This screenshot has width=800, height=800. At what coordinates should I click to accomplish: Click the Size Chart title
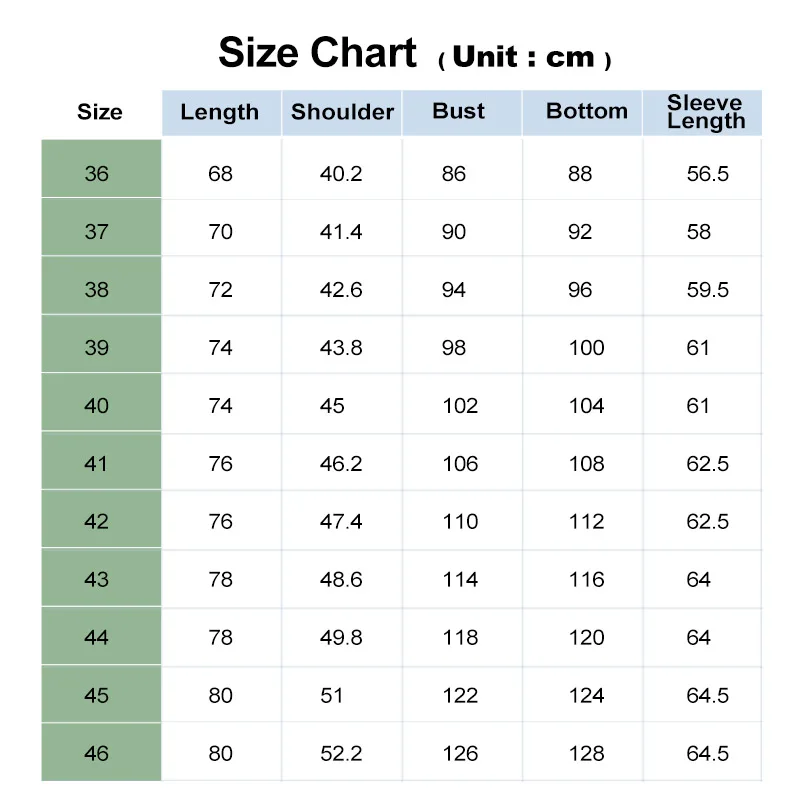[x=317, y=52]
